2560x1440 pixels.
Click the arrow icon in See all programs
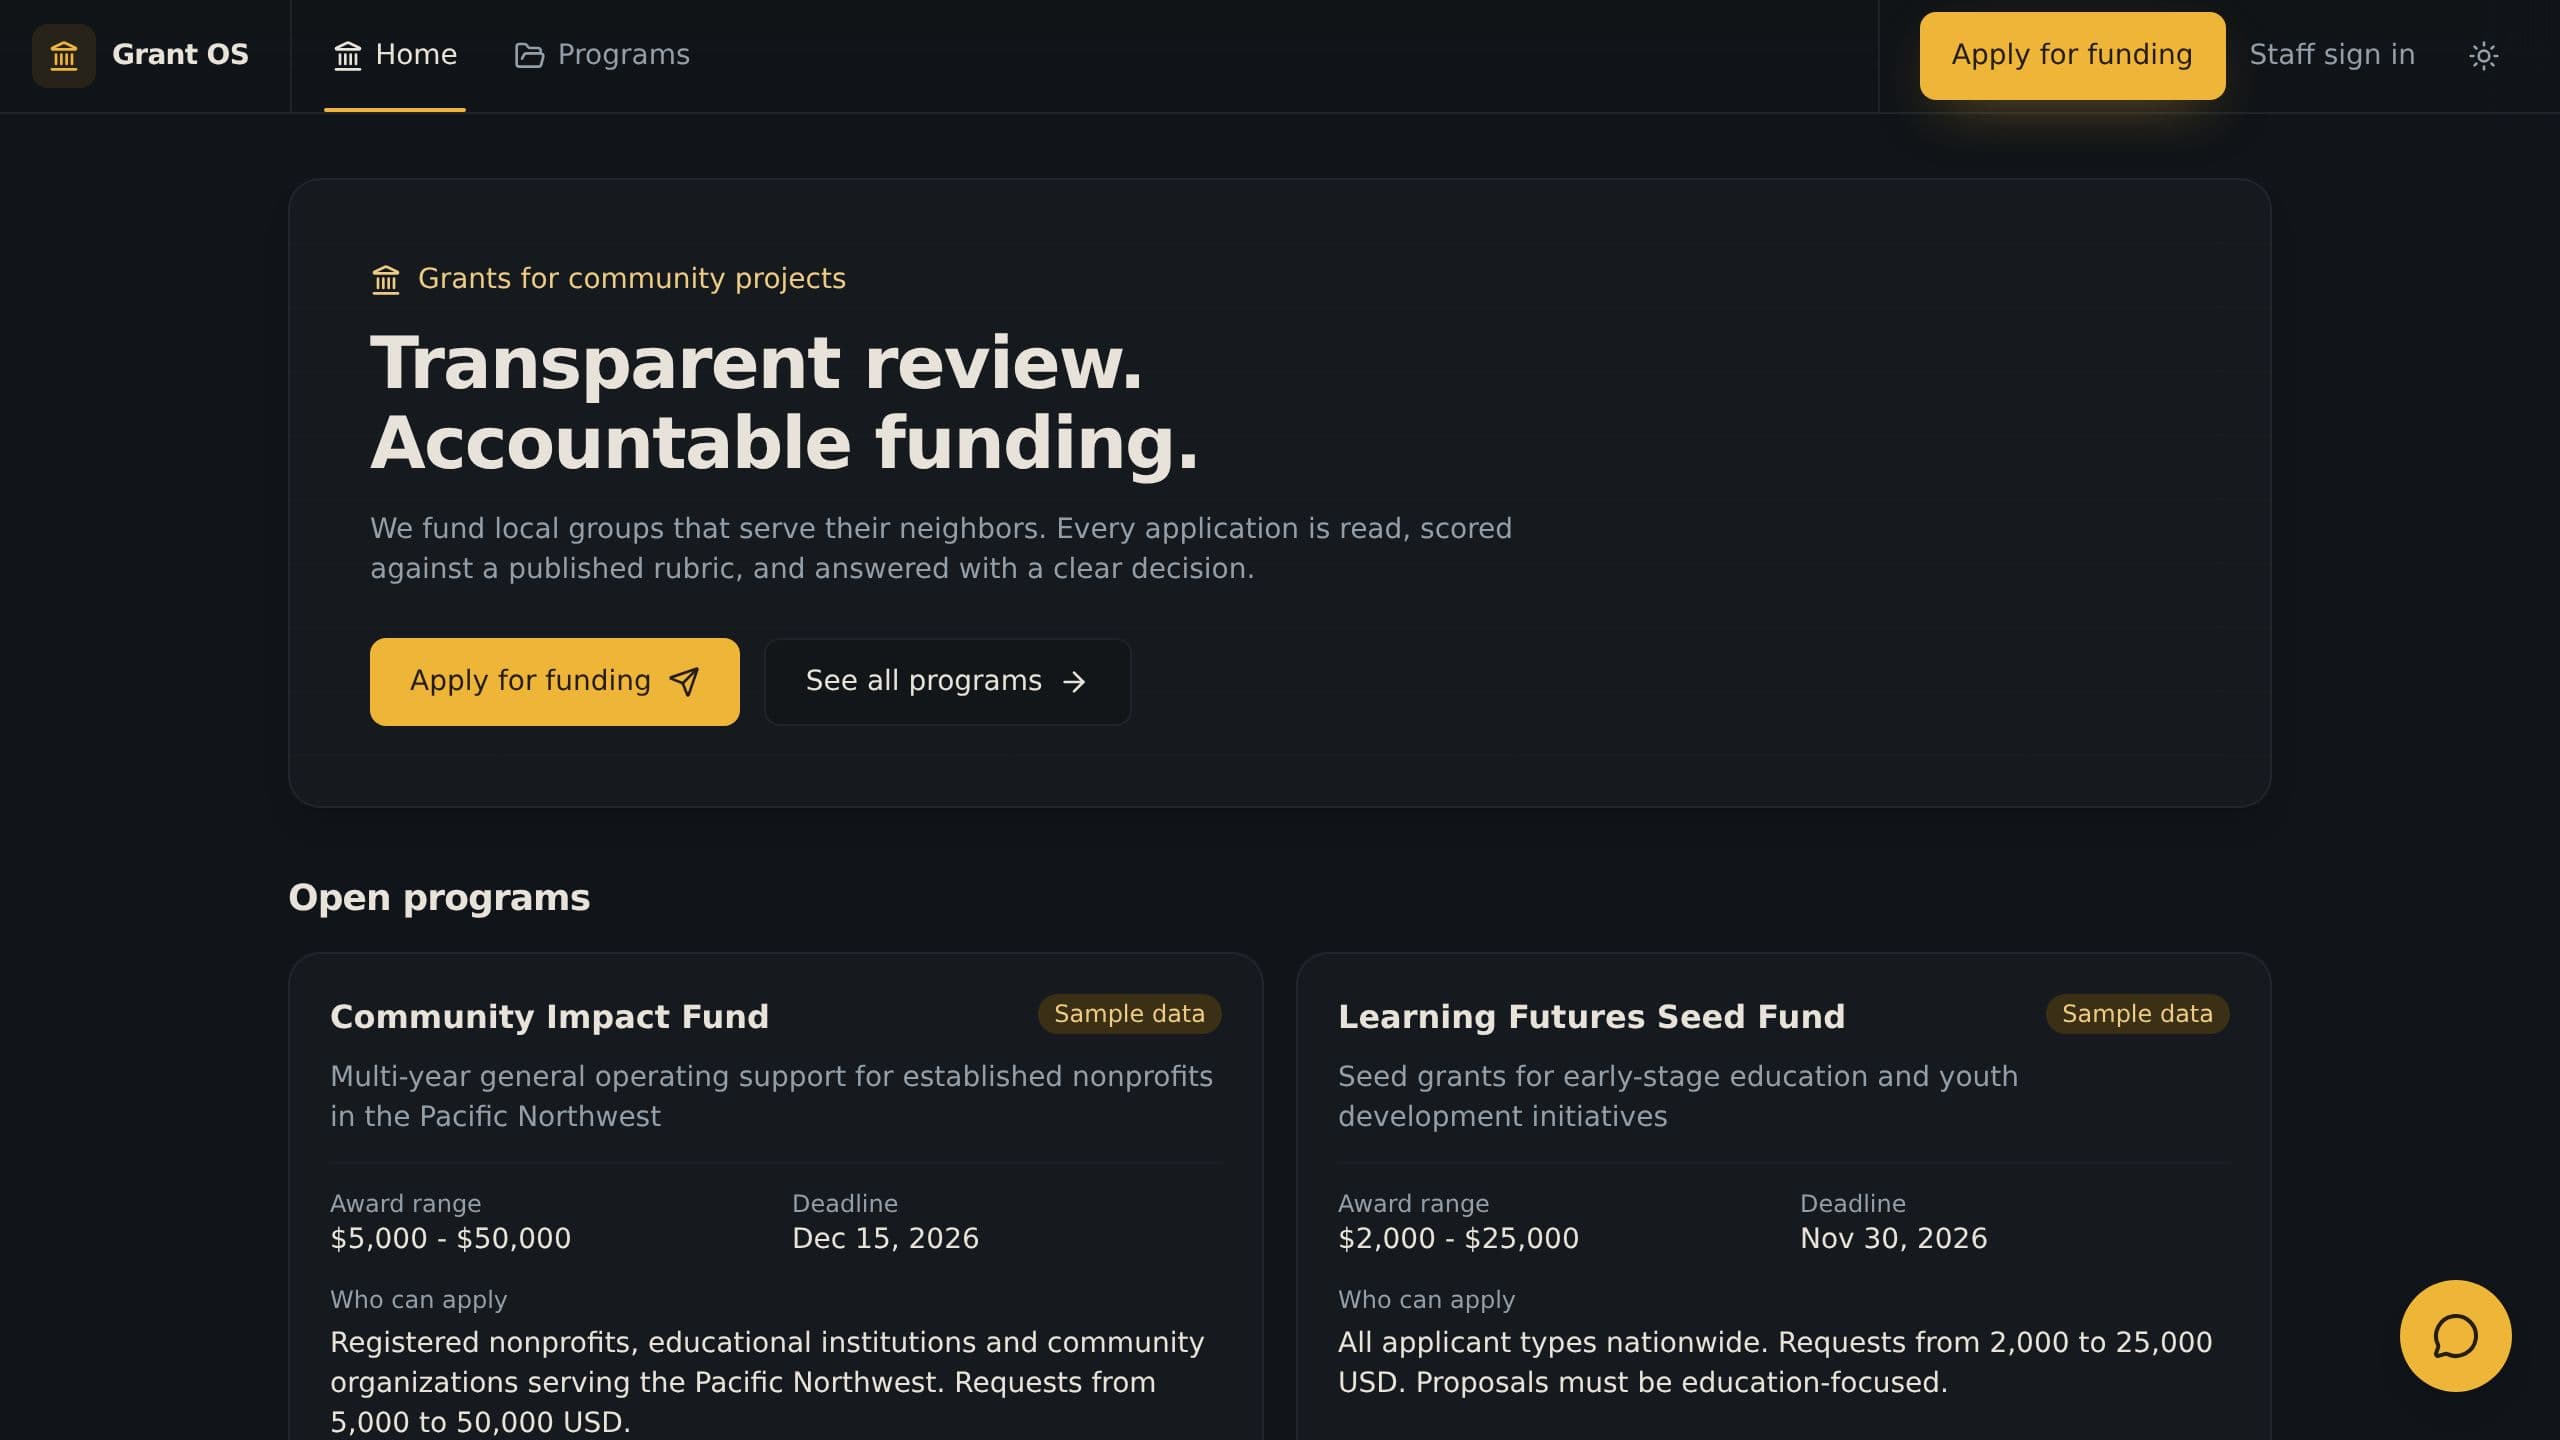coord(1074,682)
